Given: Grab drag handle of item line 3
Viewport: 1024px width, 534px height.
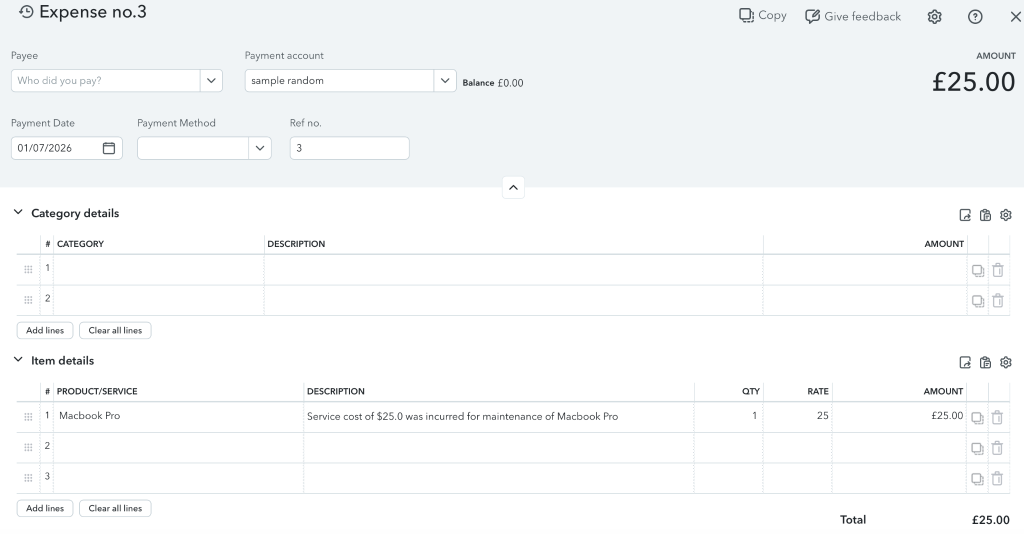Looking at the screenshot, I should (28, 478).
